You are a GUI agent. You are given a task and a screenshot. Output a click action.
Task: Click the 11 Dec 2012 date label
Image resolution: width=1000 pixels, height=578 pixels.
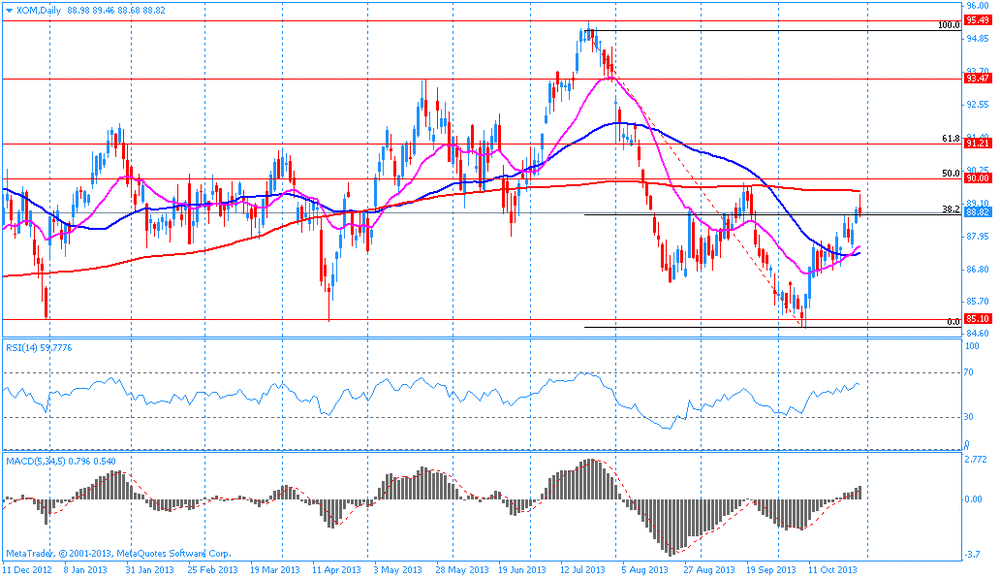[x=27, y=570]
